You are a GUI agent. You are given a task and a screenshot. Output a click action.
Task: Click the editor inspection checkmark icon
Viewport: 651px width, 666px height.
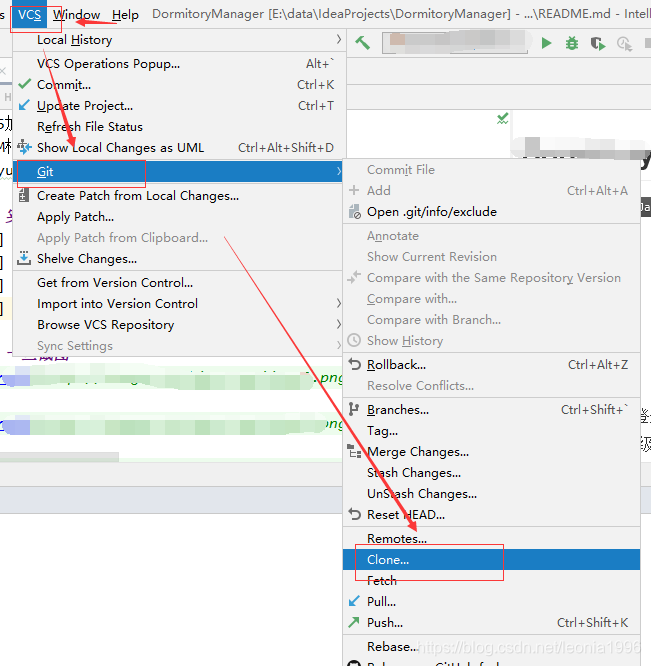click(503, 119)
